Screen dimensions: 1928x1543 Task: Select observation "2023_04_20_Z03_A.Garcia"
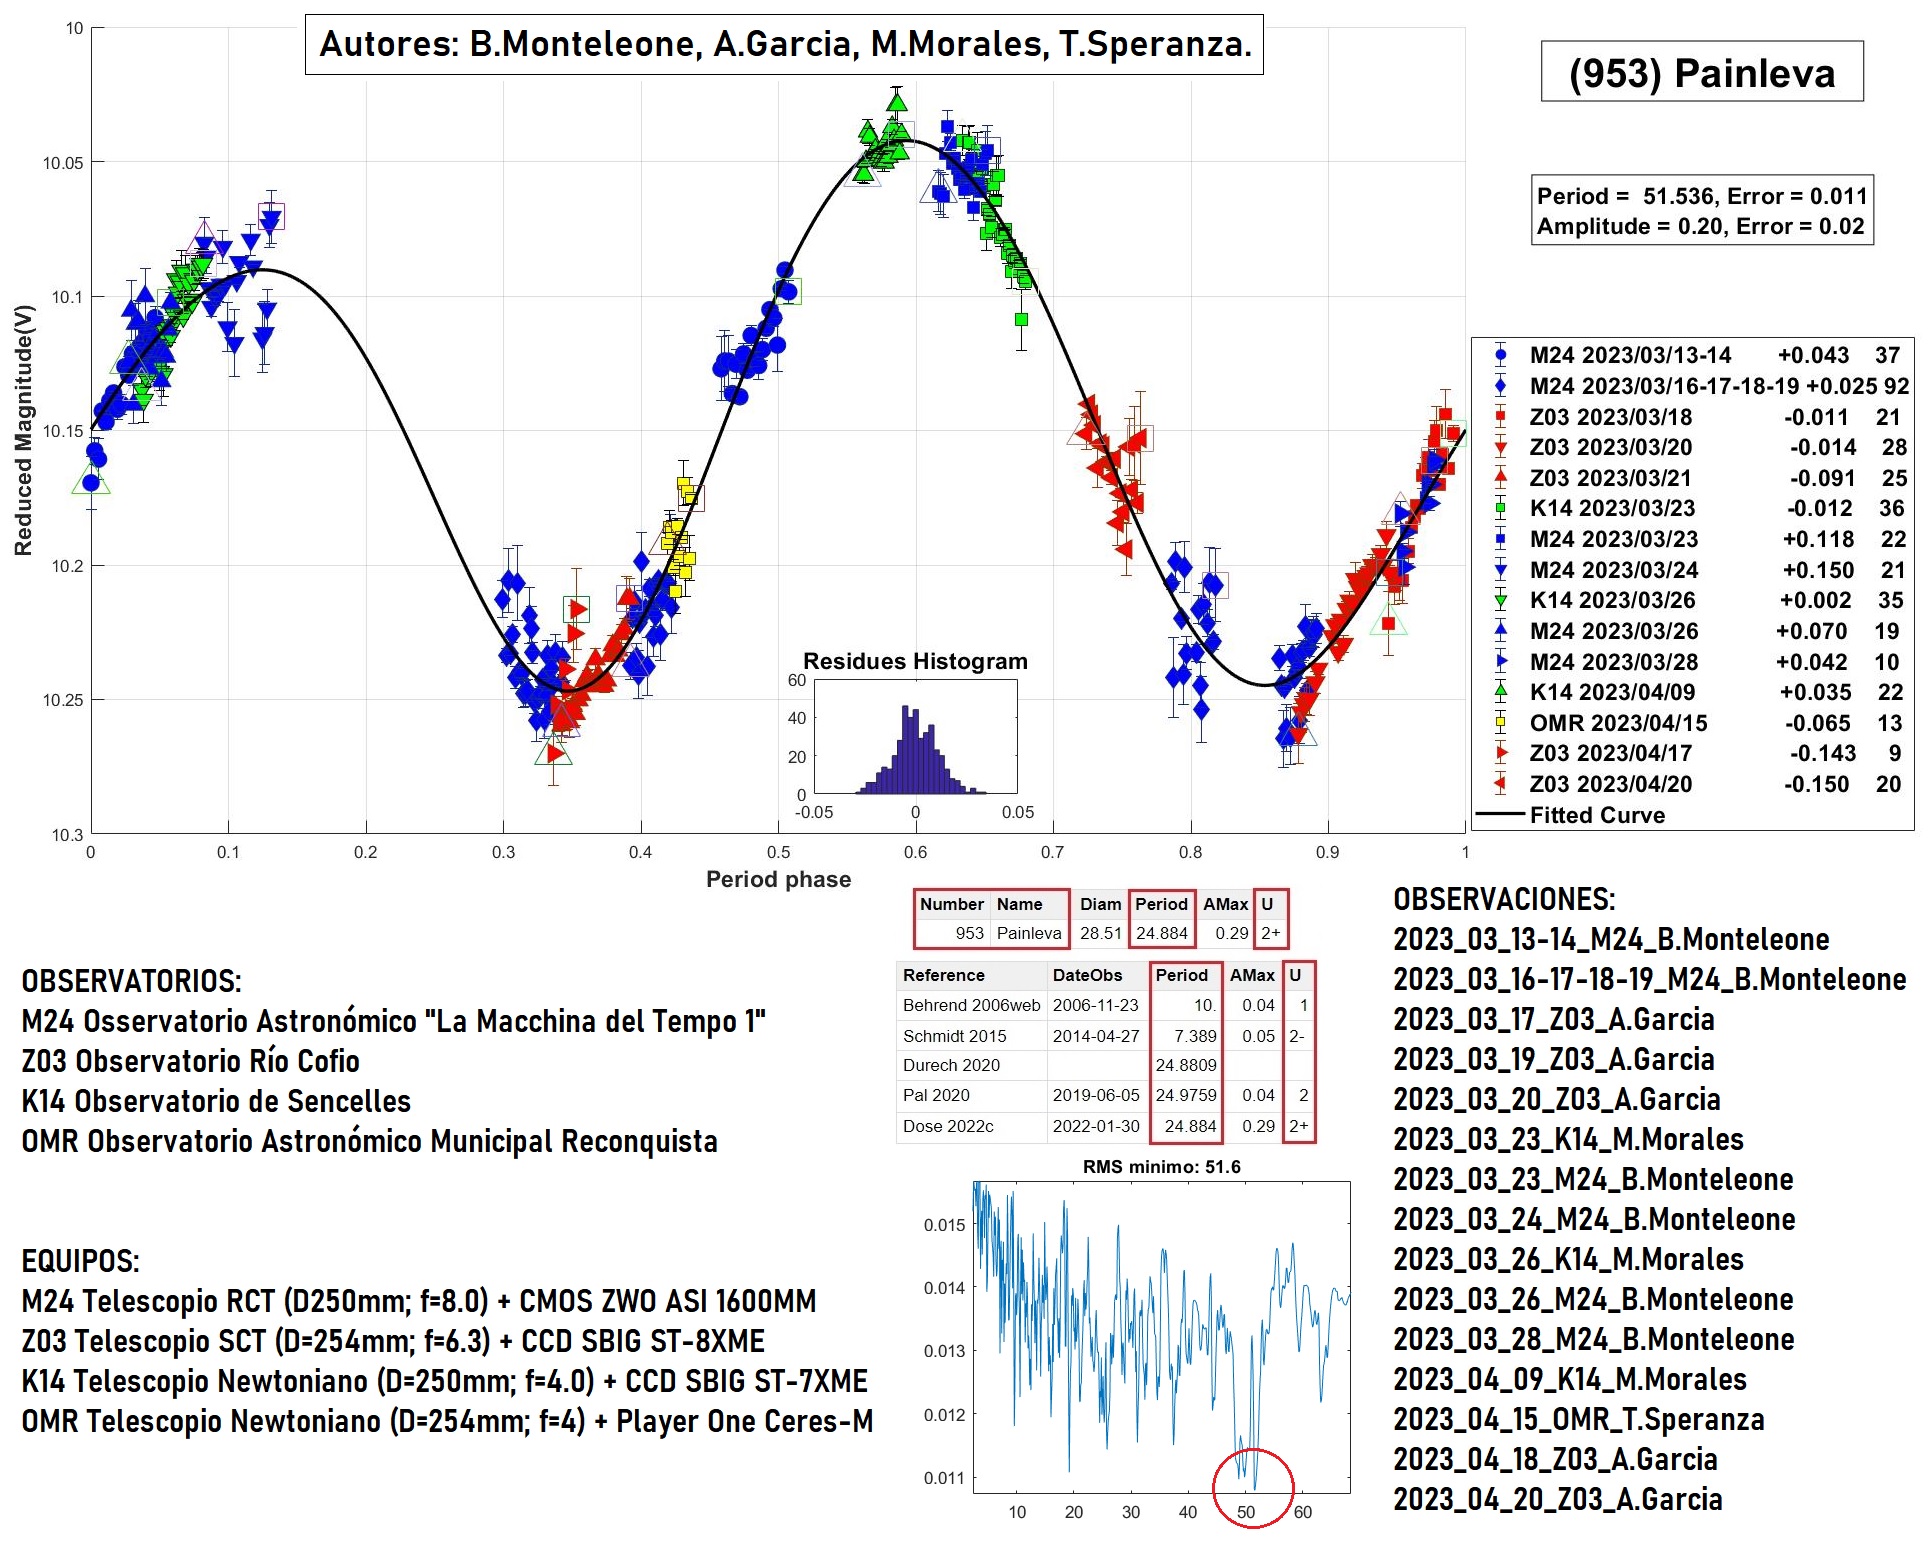1558,1499
